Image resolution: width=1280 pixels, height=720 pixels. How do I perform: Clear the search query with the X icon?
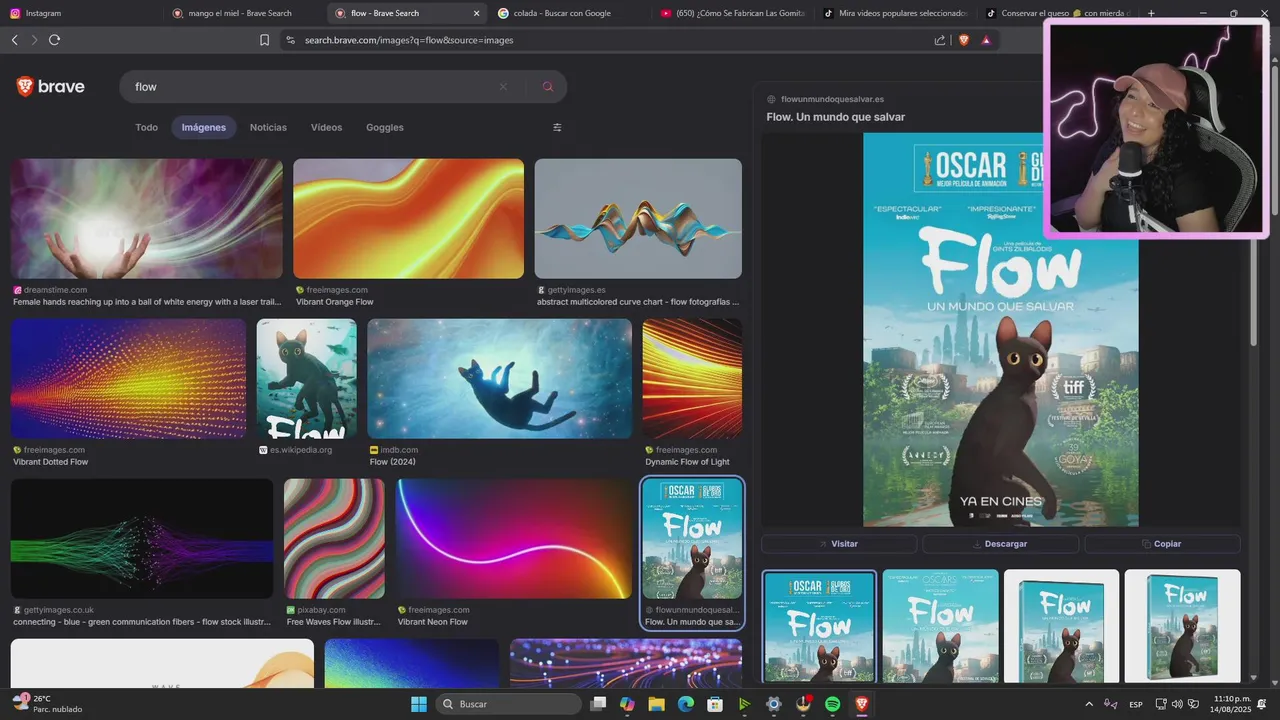(503, 87)
